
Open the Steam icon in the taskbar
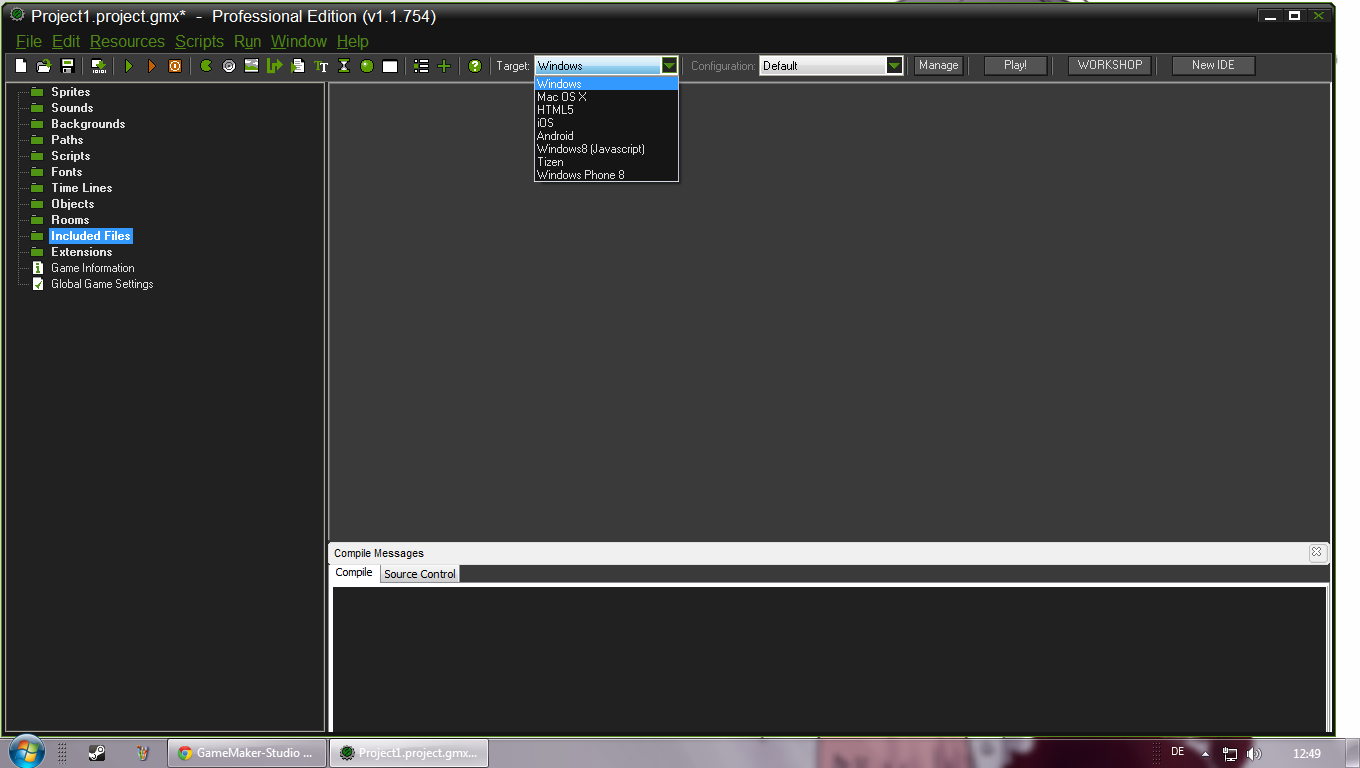97,753
